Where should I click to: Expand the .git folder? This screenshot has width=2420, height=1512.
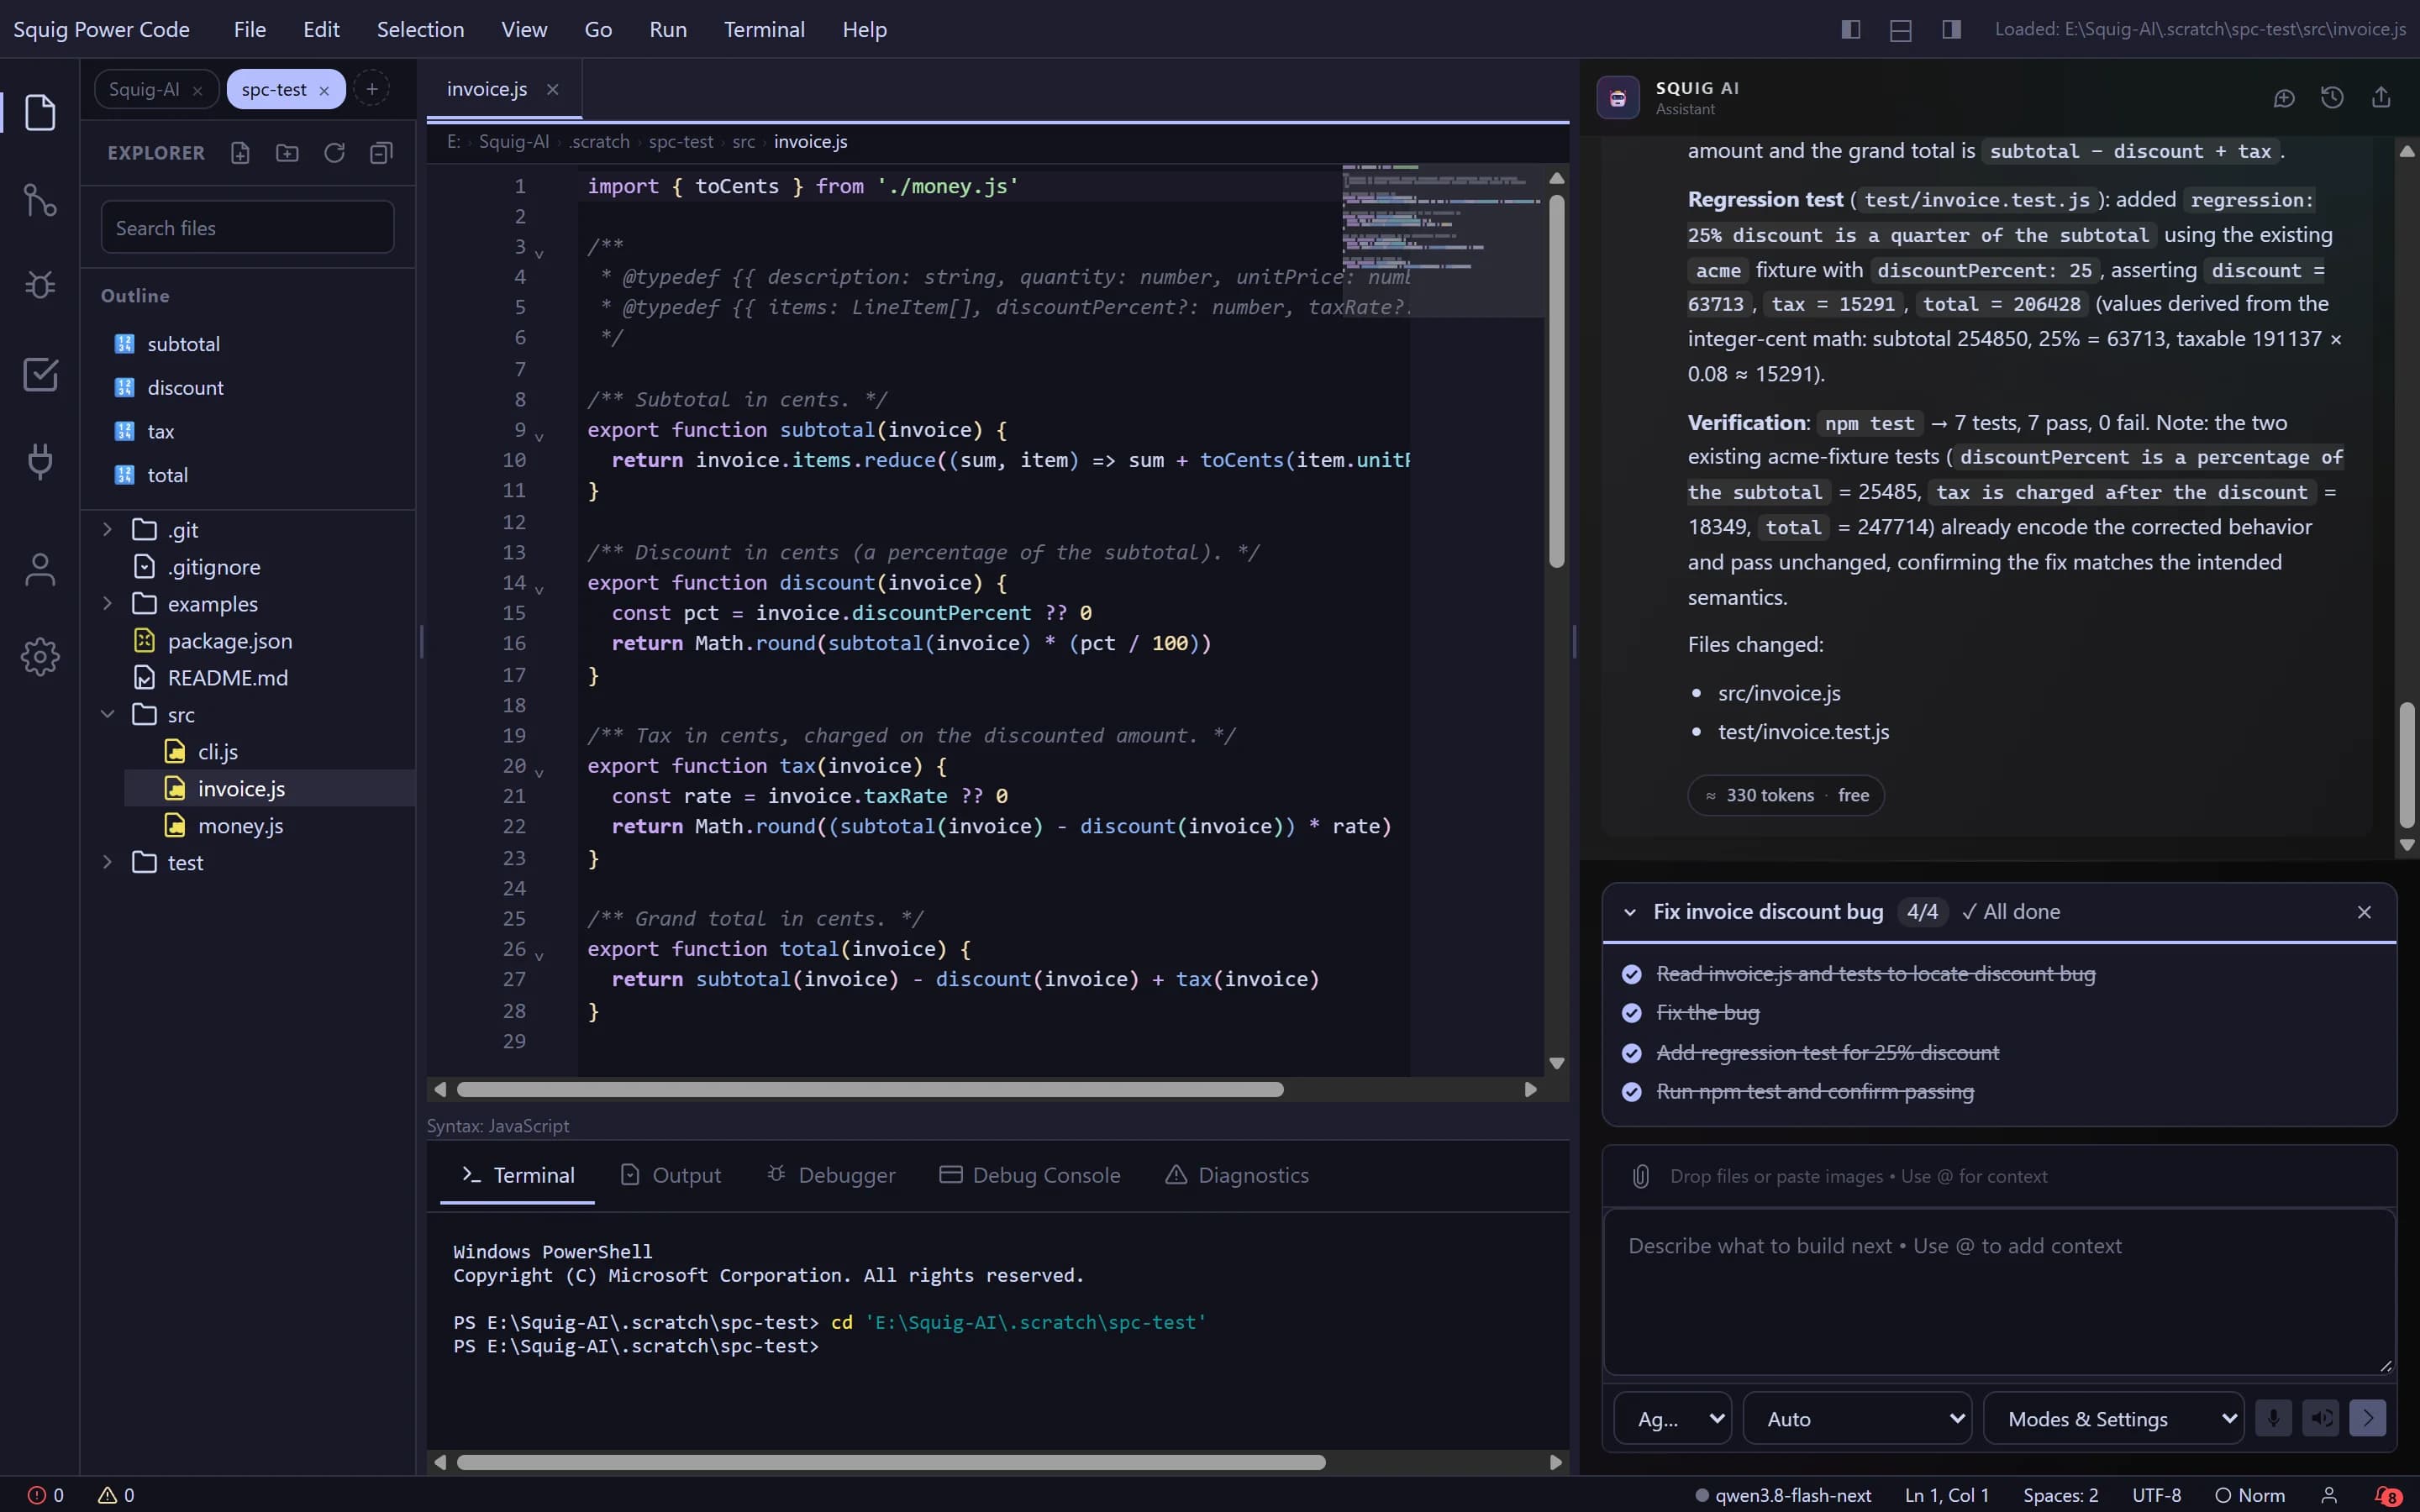107,529
